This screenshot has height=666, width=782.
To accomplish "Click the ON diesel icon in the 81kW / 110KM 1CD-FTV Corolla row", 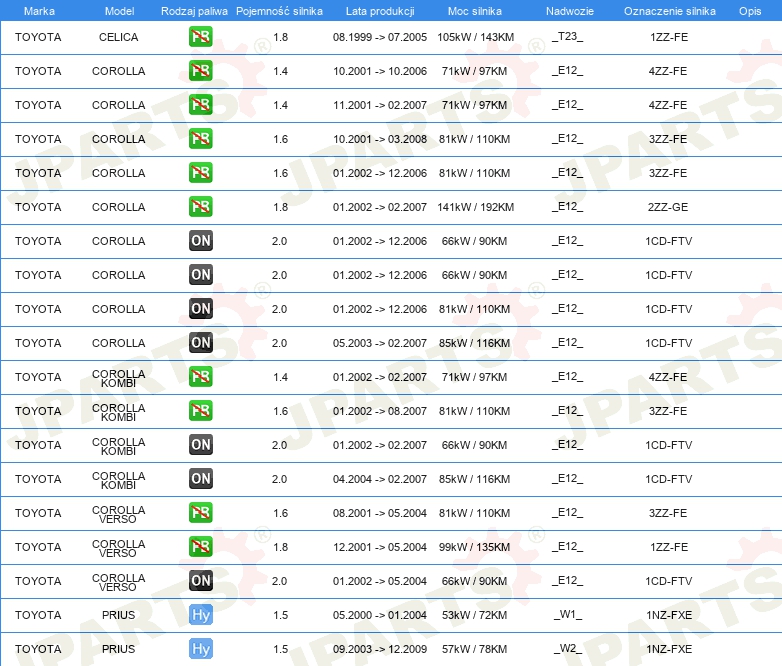I will pyautogui.click(x=200, y=308).
